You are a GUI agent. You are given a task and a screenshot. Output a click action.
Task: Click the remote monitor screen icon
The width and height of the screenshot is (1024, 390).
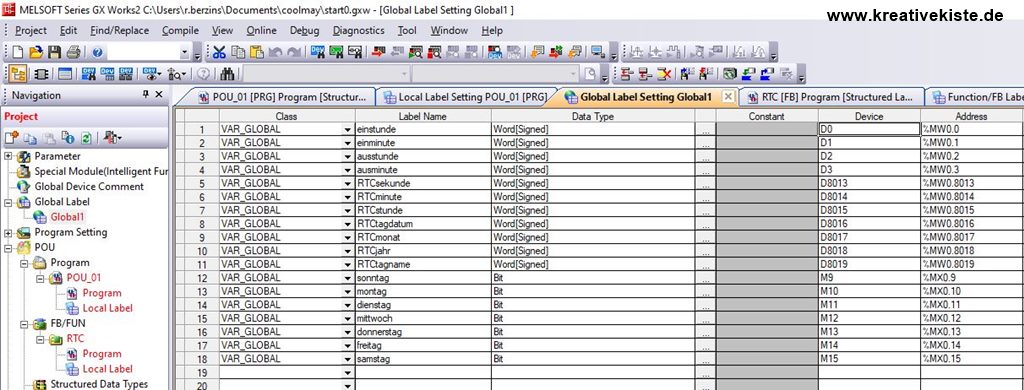(598, 52)
